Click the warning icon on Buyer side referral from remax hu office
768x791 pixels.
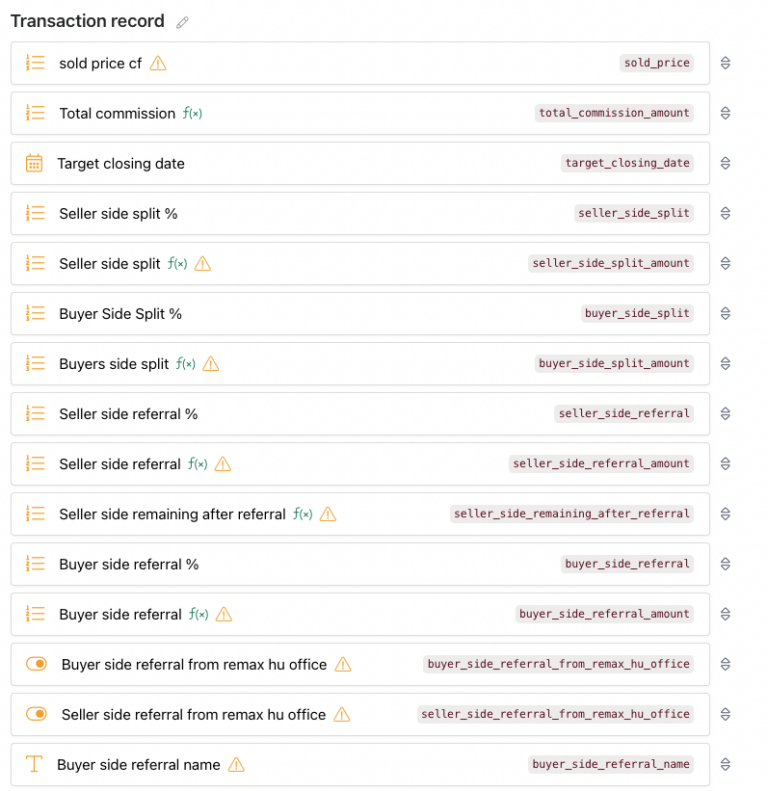coord(343,664)
